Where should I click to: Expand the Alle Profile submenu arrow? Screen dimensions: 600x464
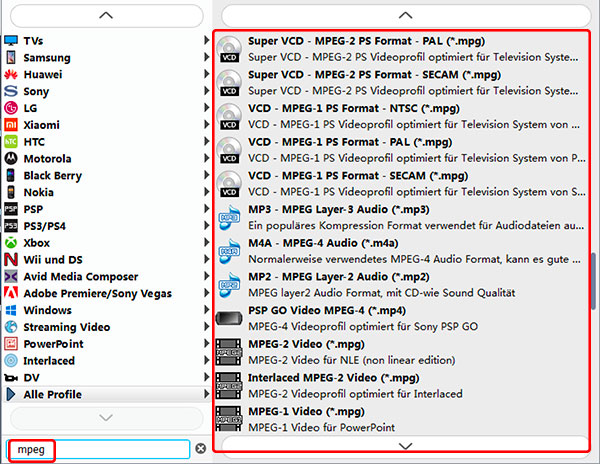click(206, 394)
